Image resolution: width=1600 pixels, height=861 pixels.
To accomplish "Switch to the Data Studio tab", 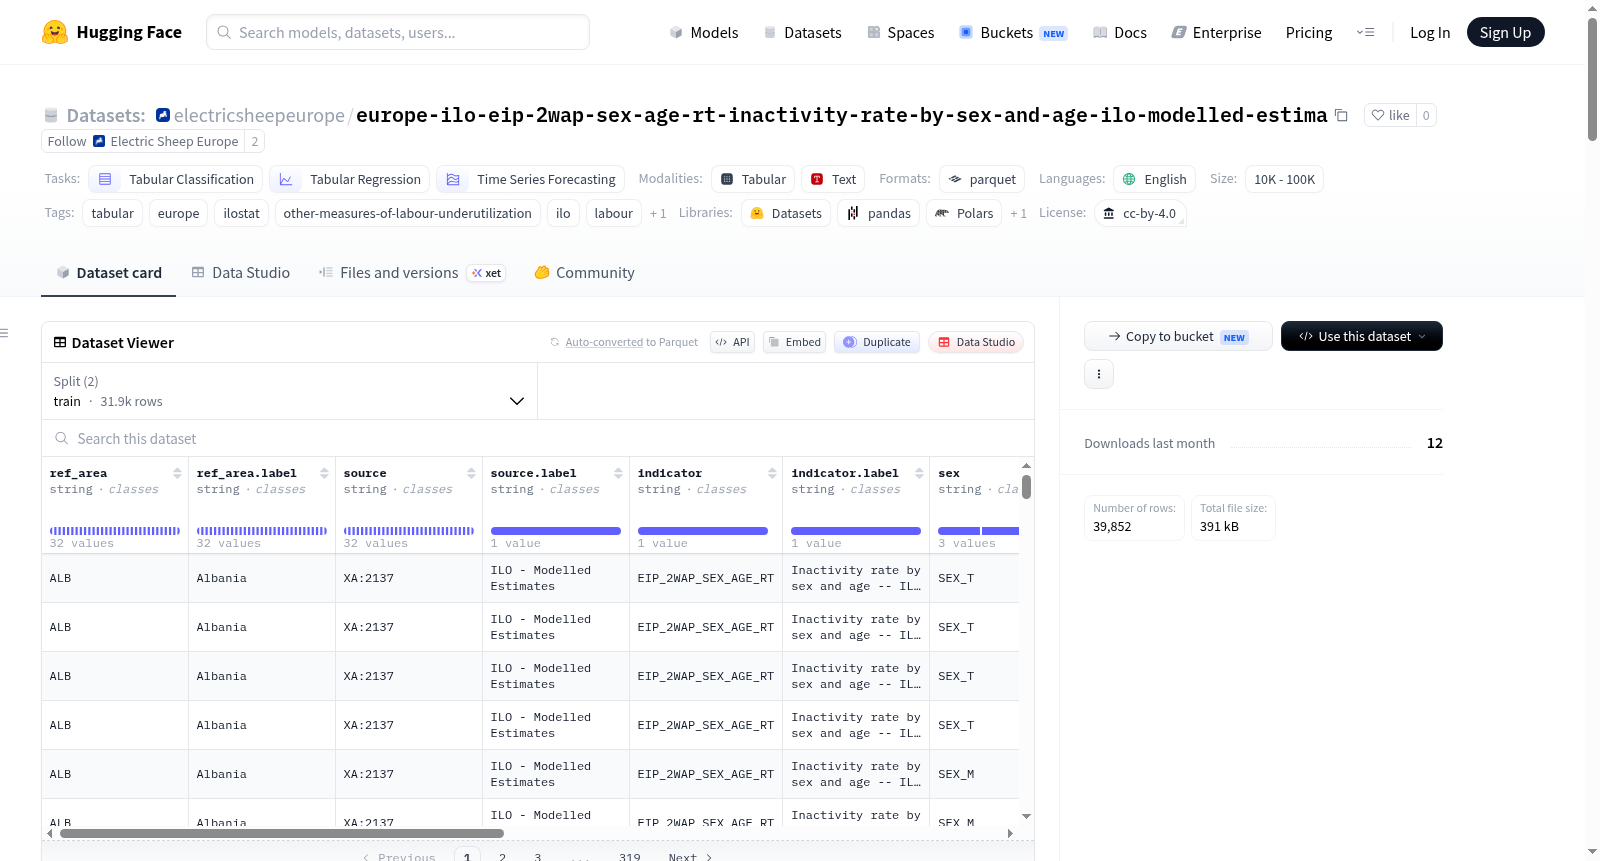I will tap(241, 273).
